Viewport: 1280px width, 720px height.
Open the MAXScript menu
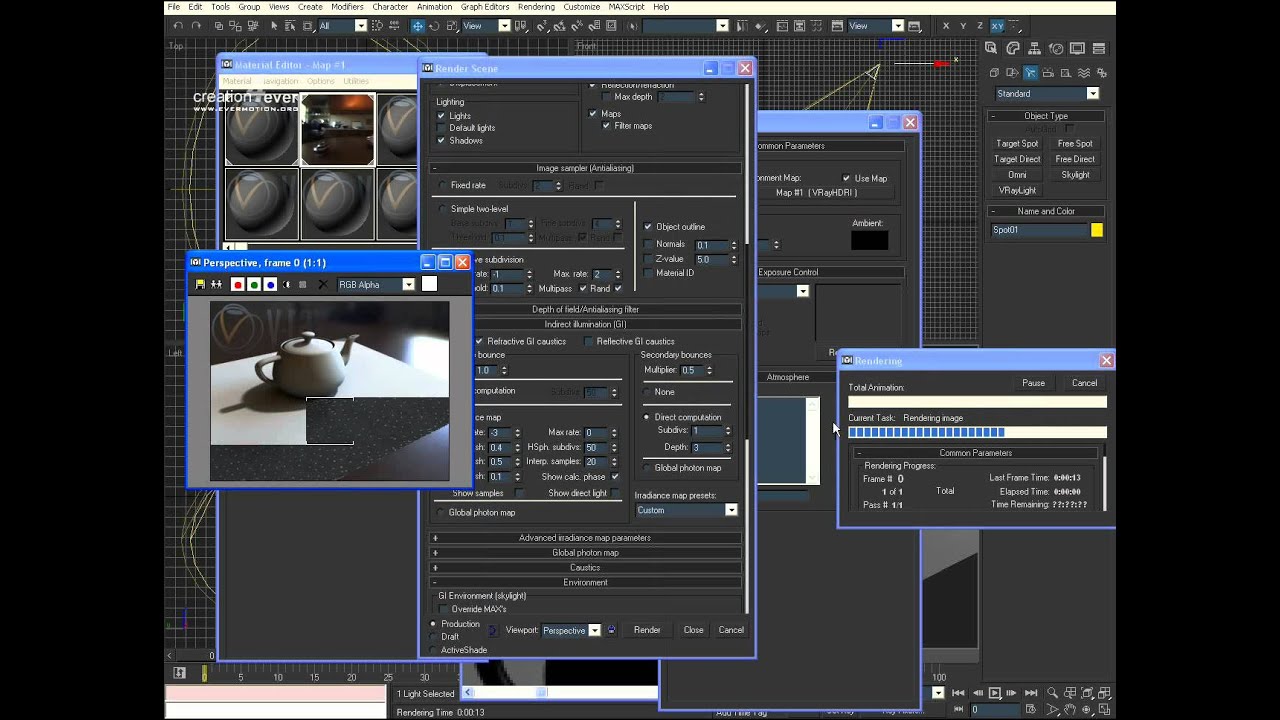click(626, 7)
